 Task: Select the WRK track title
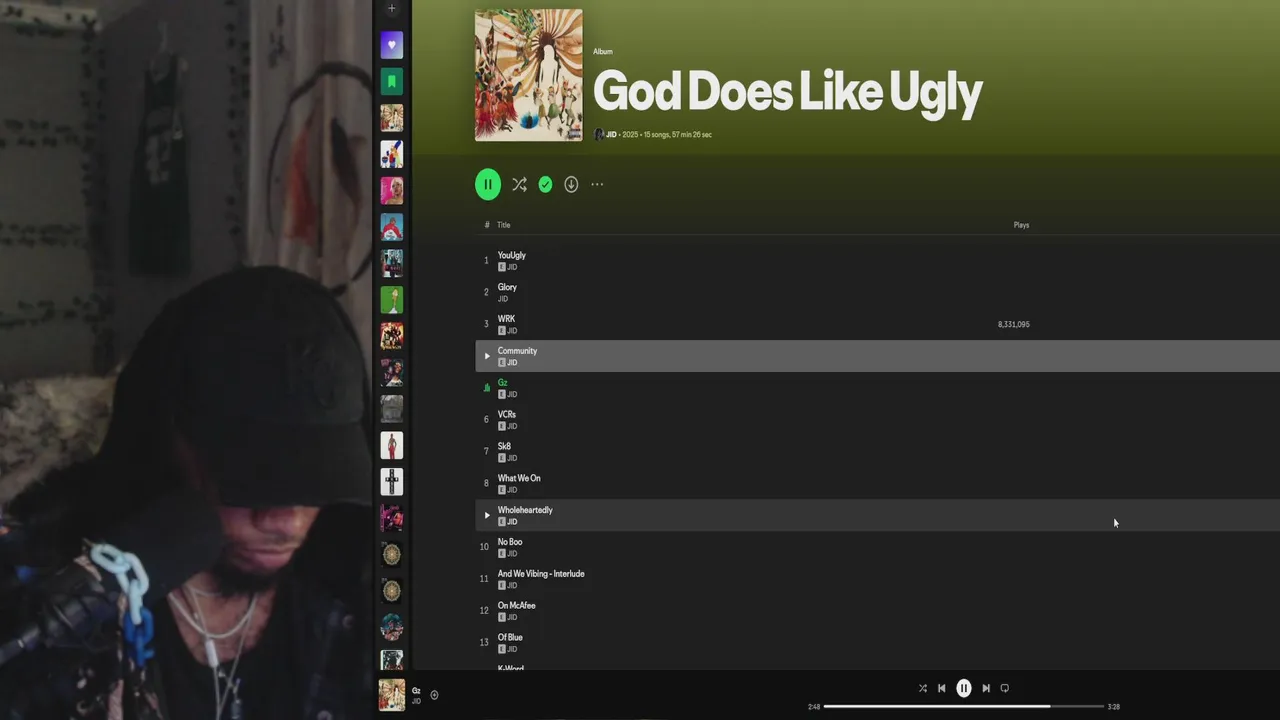tap(506, 319)
